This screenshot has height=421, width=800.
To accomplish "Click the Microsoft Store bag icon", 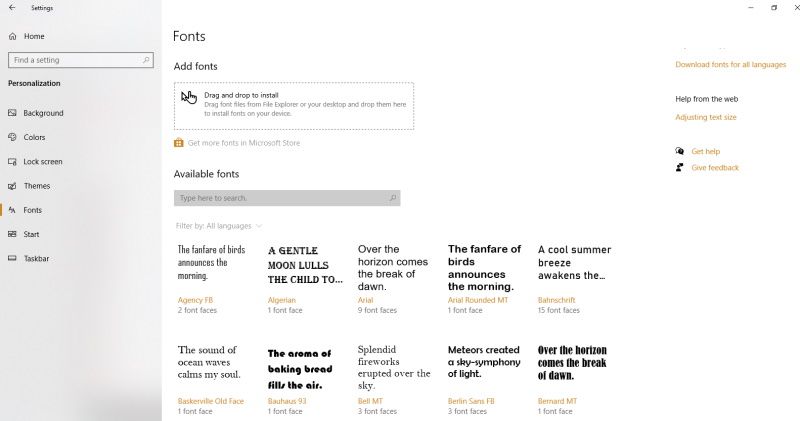I will [x=179, y=143].
